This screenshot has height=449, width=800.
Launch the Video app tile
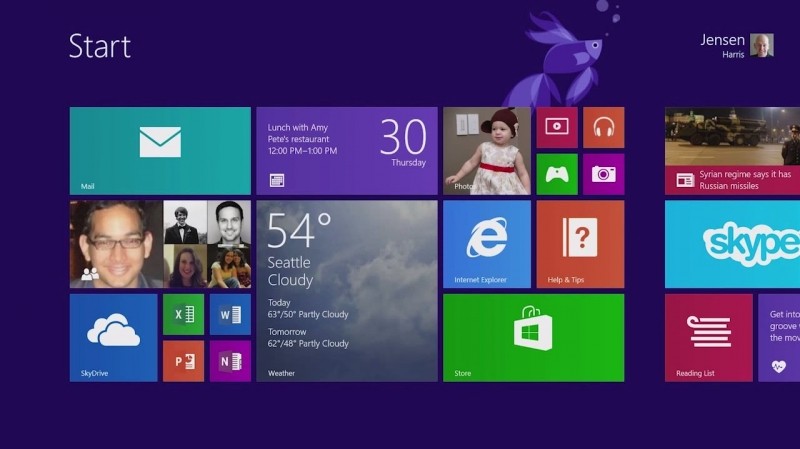(x=557, y=128)
